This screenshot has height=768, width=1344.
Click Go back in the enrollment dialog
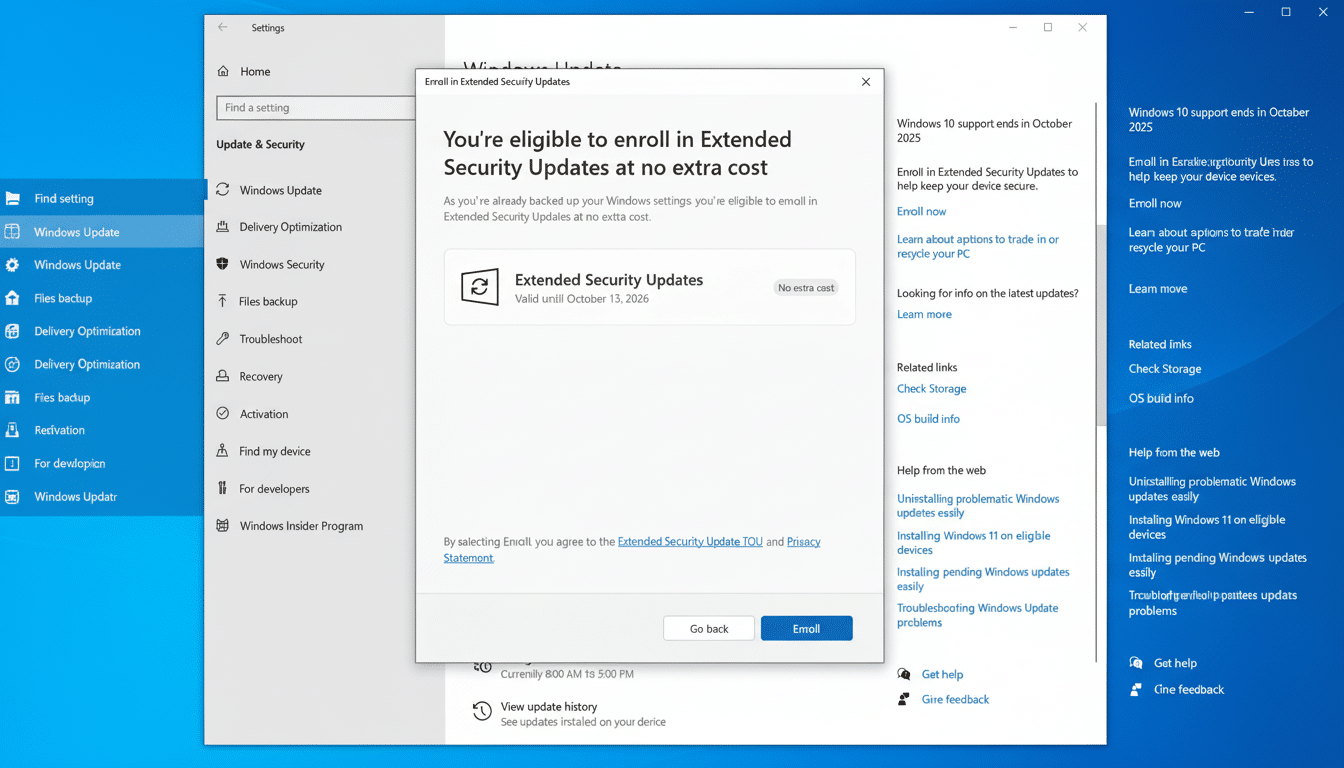click(x=708, y=628)
